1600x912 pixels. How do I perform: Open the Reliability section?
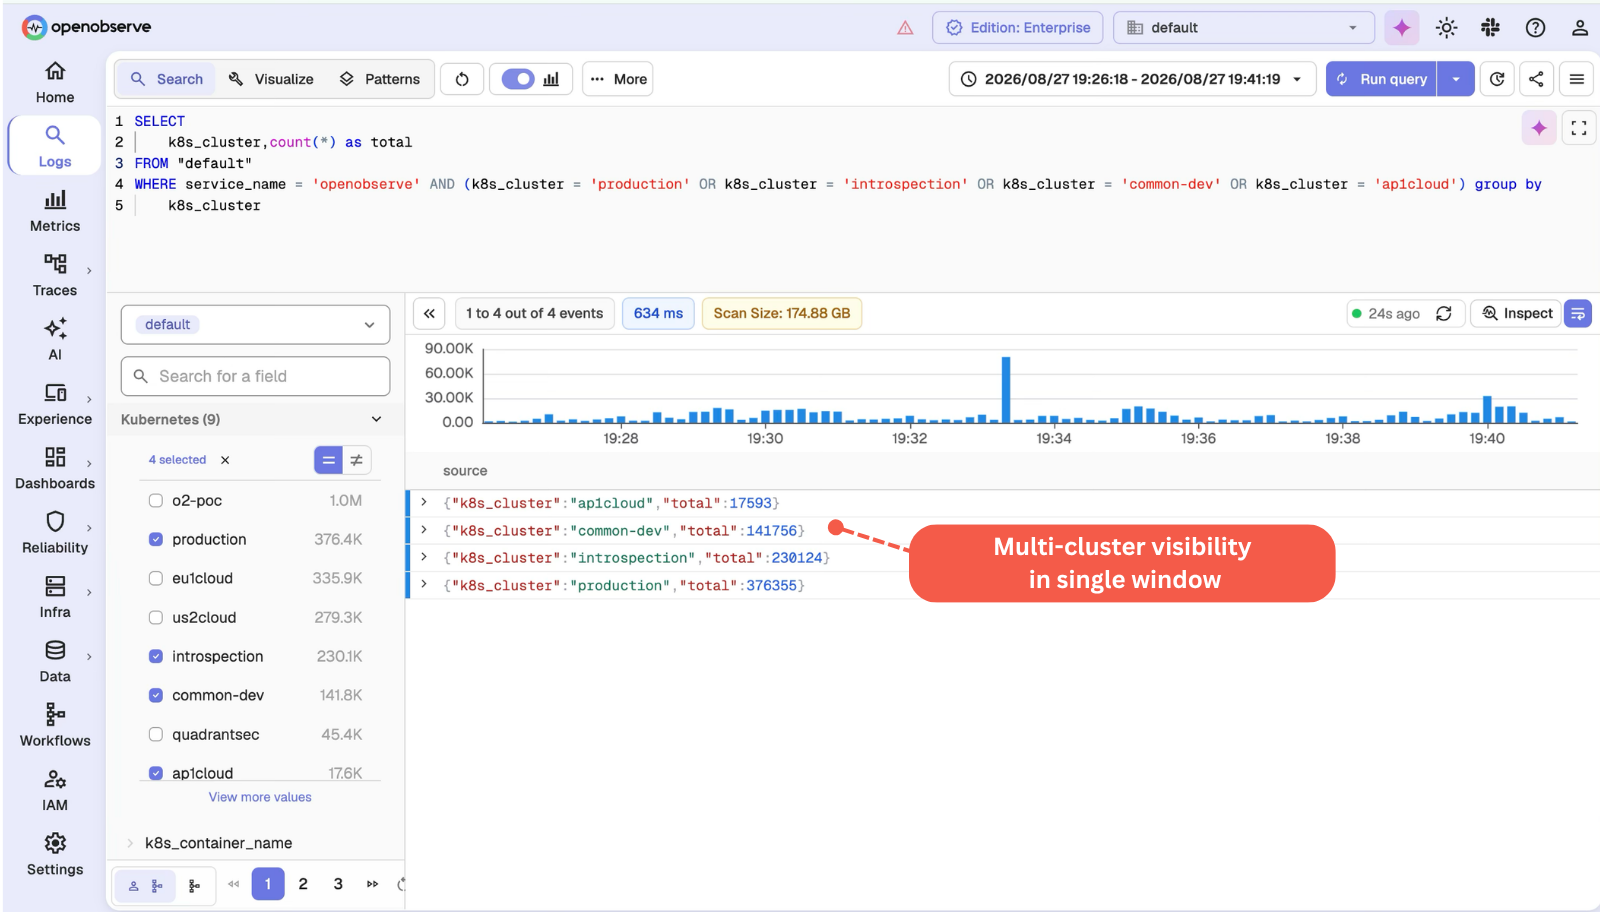tap(55, 532)
